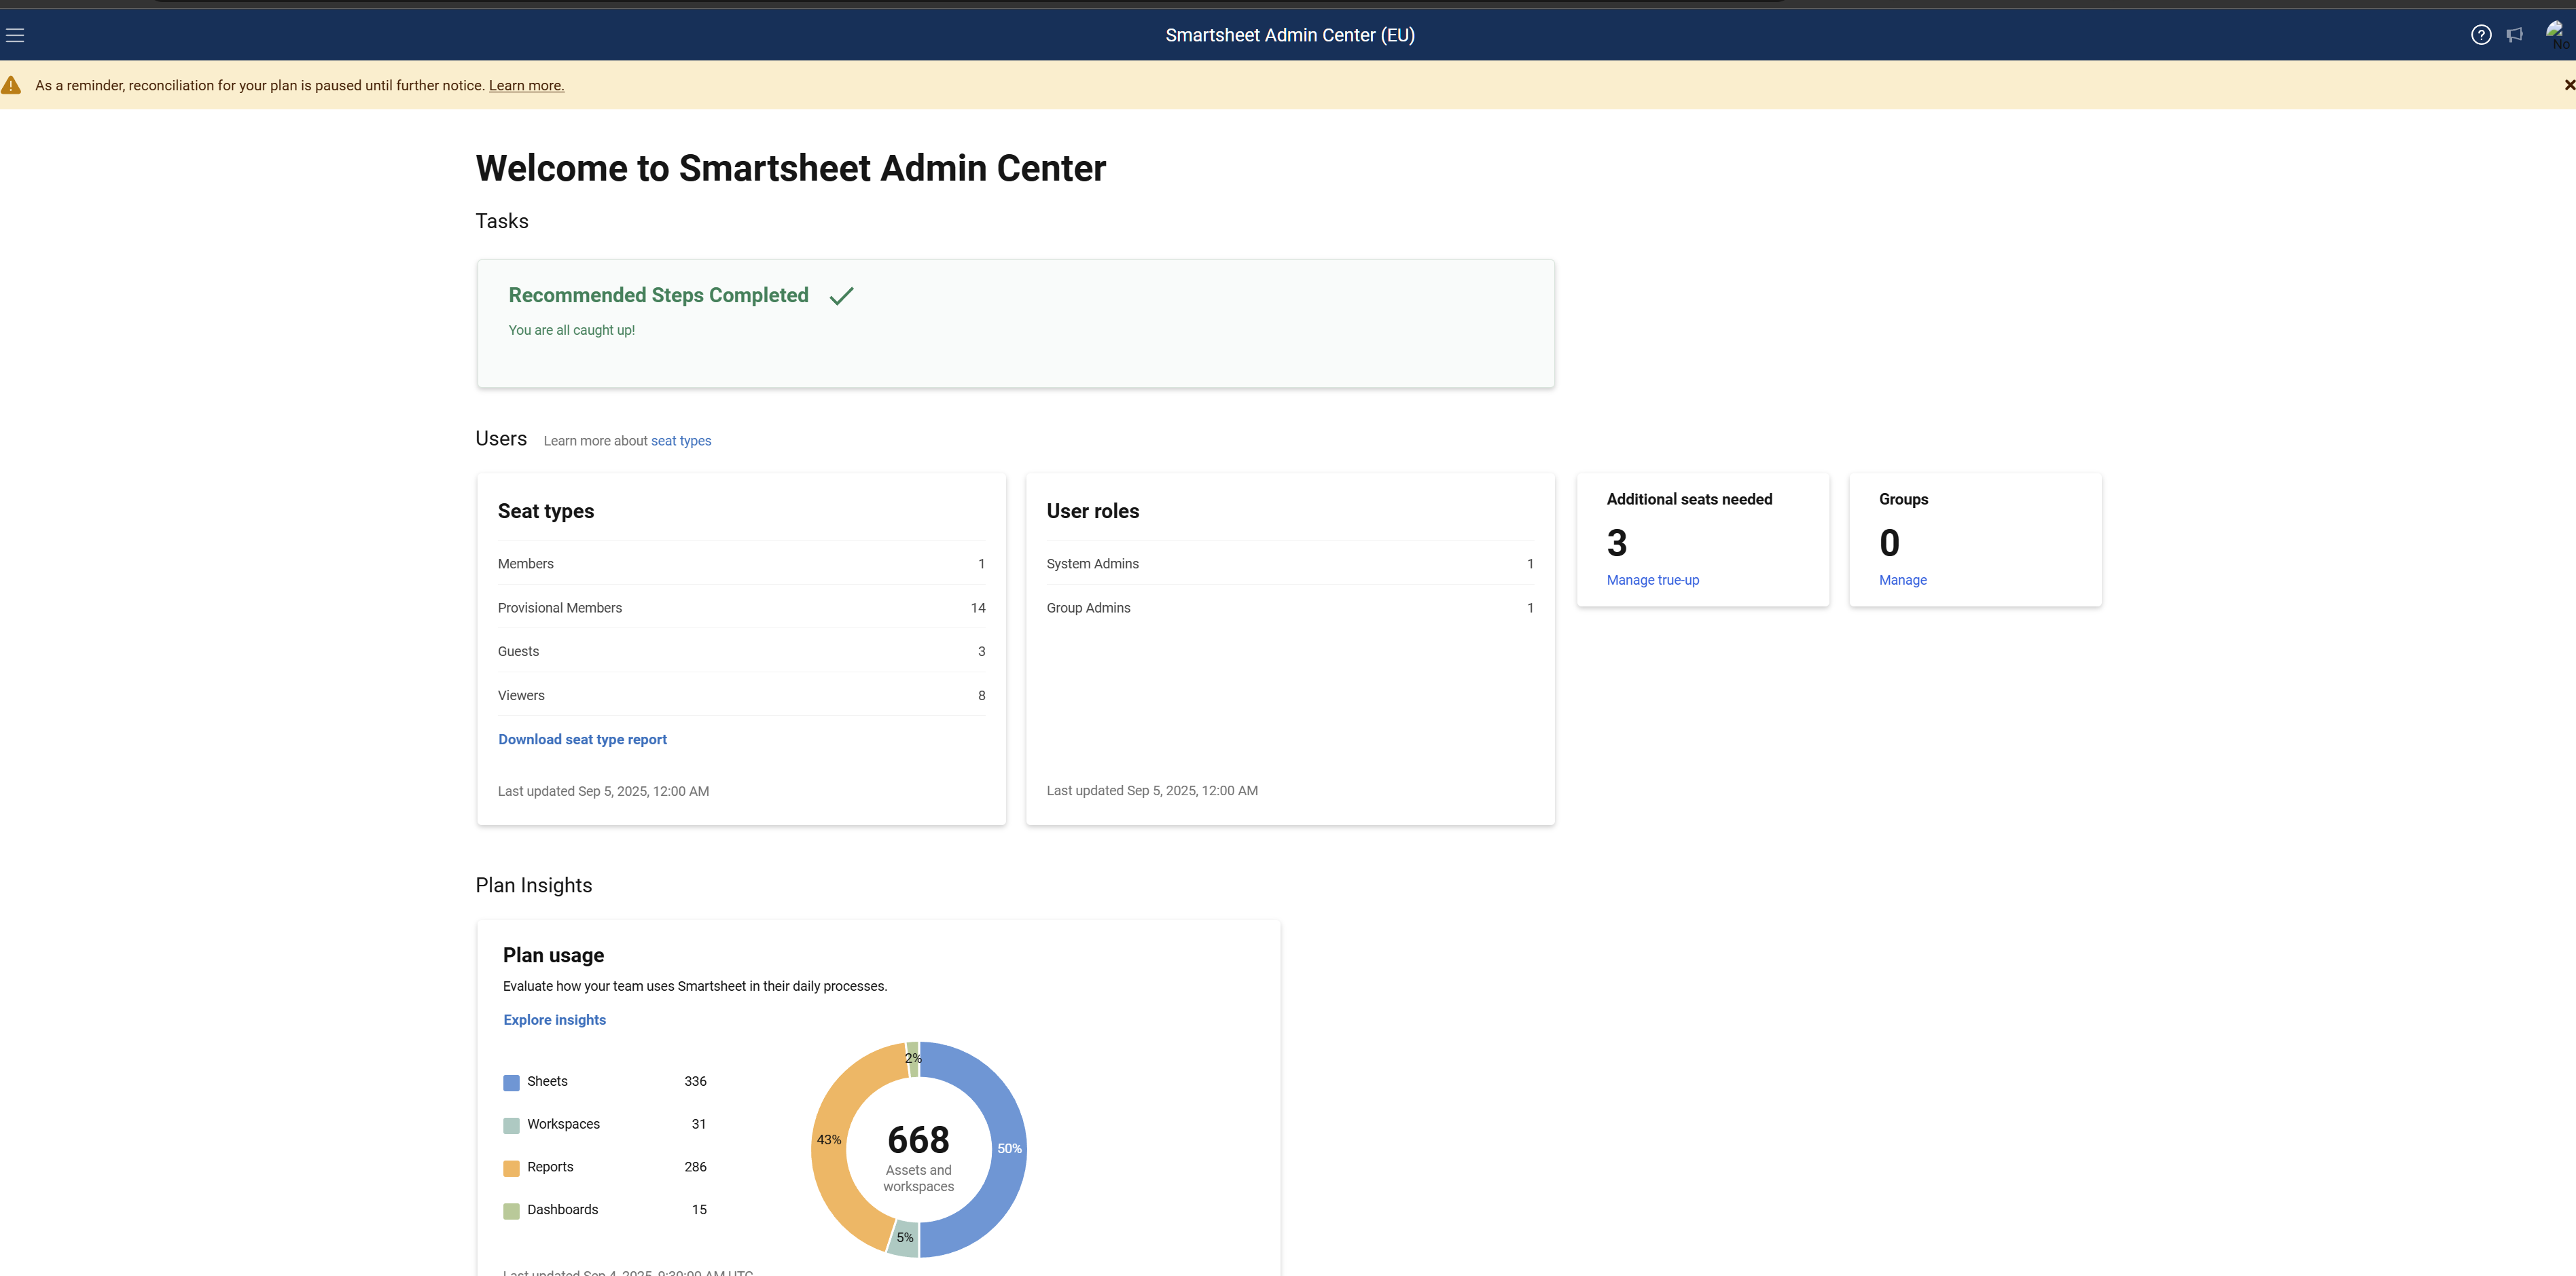The width and height of the screenshot is (2576, 1276).
Task: Click the You are all caught up message
Action: (571, 330)
